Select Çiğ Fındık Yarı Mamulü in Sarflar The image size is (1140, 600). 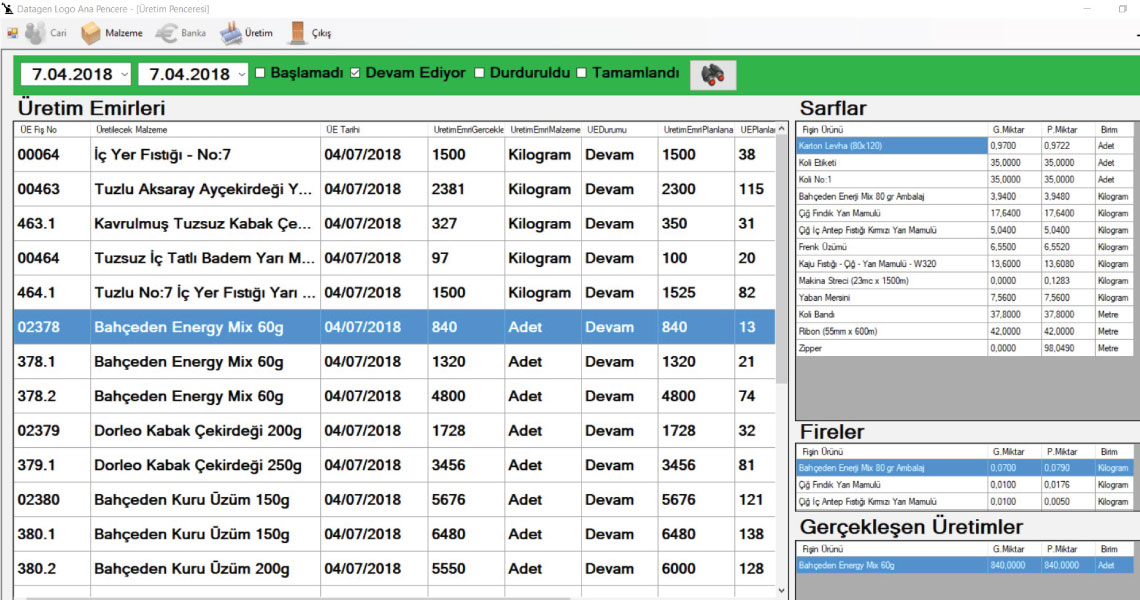pyautogui.click(x=965, y=213)
